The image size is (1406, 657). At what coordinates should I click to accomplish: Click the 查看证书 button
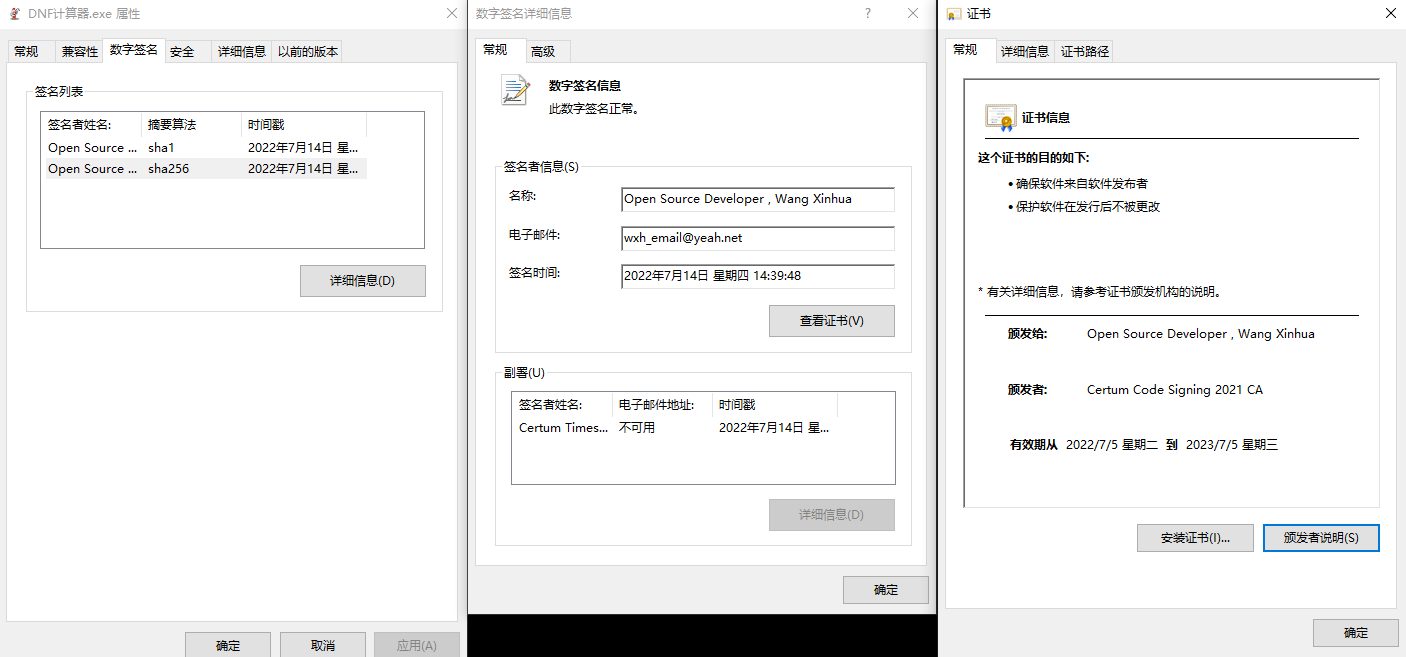[x=832, y=320]
